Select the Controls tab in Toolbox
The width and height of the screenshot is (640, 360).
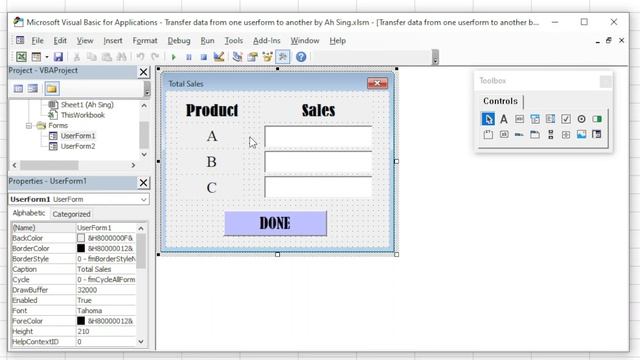point(500,101)
